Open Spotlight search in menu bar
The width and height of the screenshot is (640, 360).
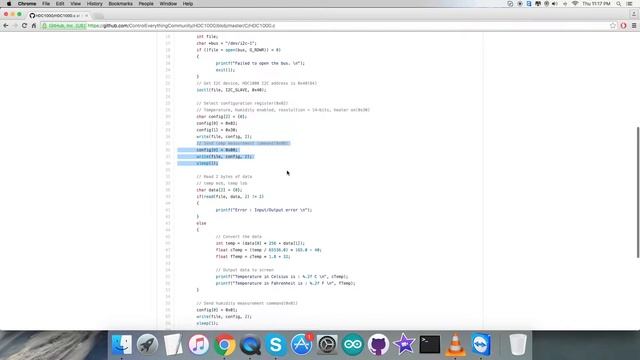[619, 4]
